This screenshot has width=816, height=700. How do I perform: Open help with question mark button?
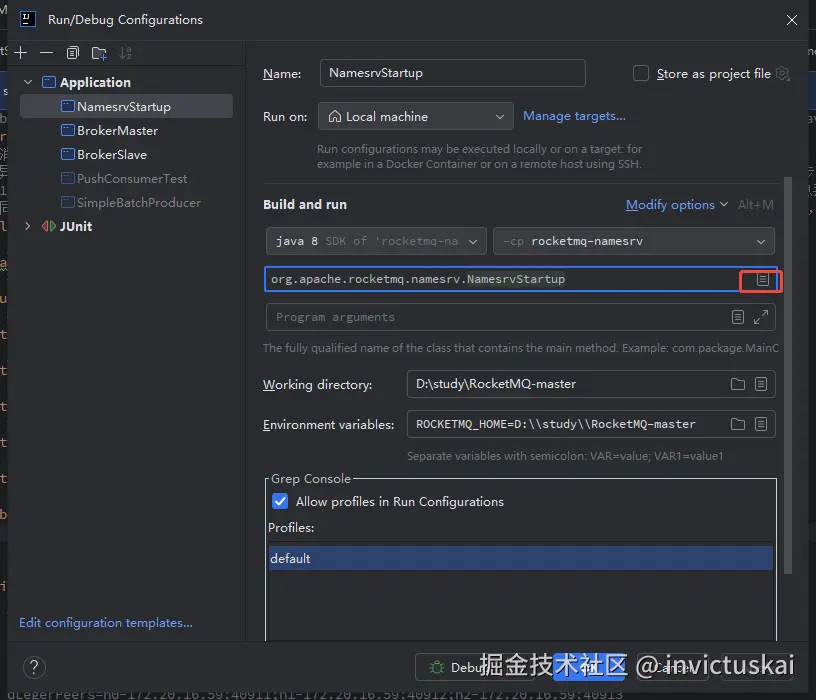pyautogui.click(x=34, y=667)
